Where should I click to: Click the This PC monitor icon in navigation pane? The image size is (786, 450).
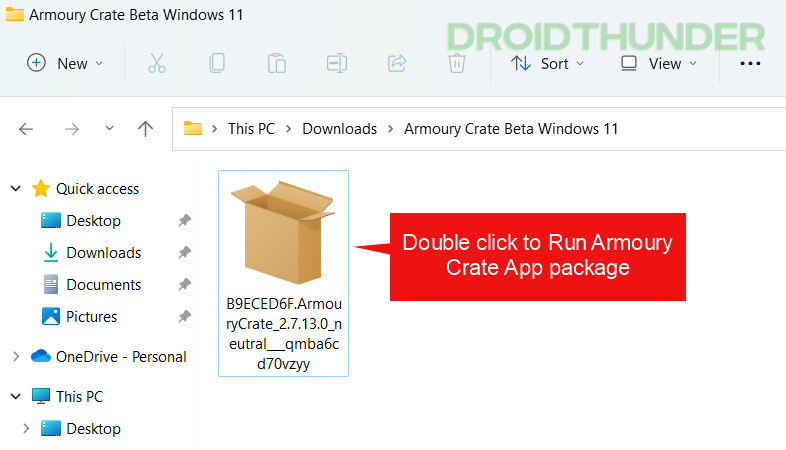point(41,396)
